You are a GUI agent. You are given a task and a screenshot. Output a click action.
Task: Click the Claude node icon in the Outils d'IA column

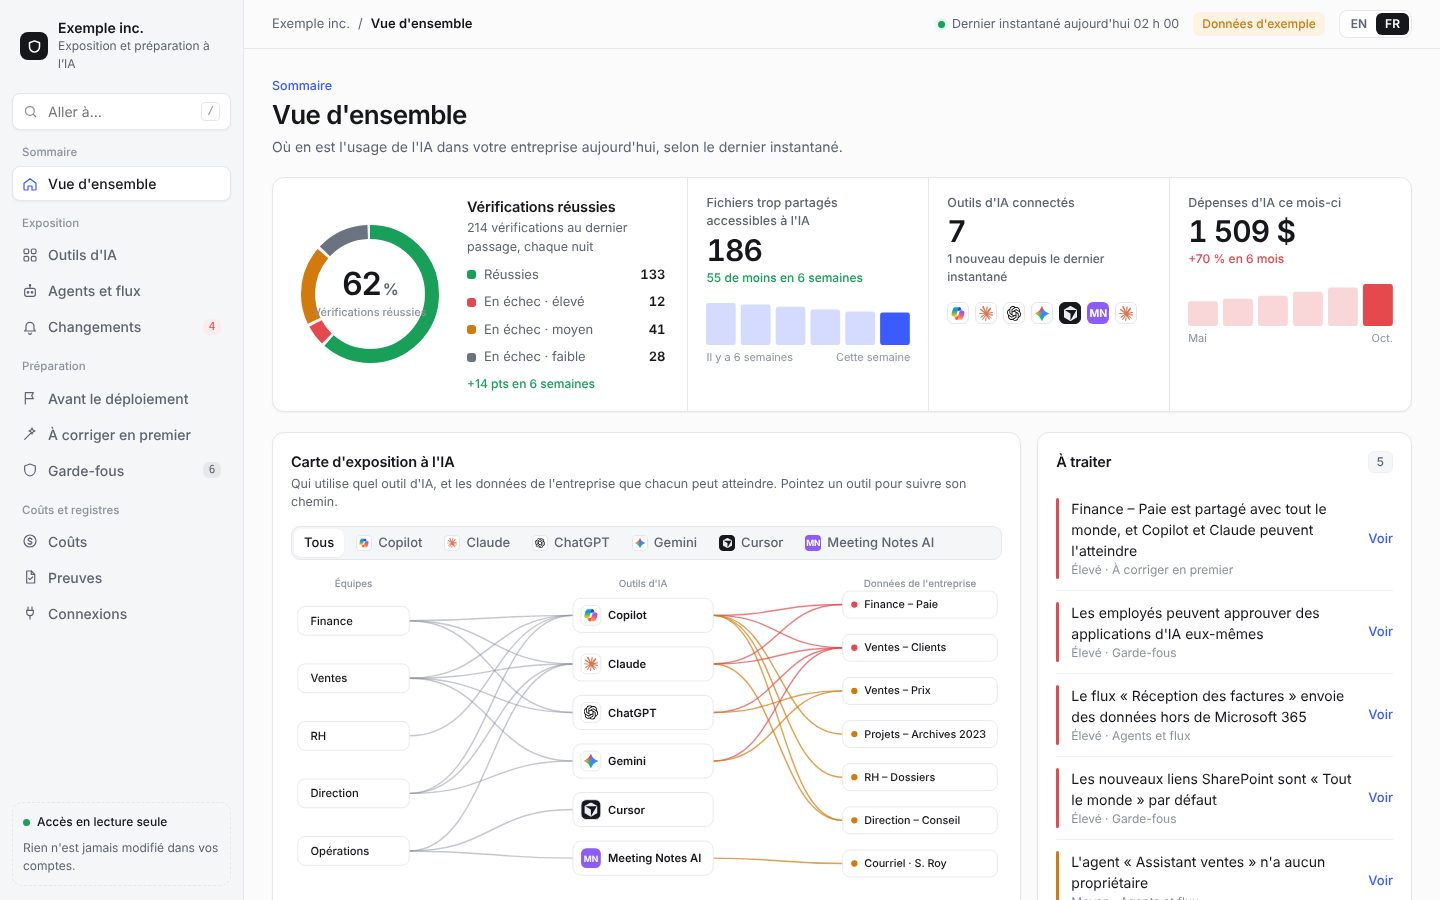click(591, 664)
